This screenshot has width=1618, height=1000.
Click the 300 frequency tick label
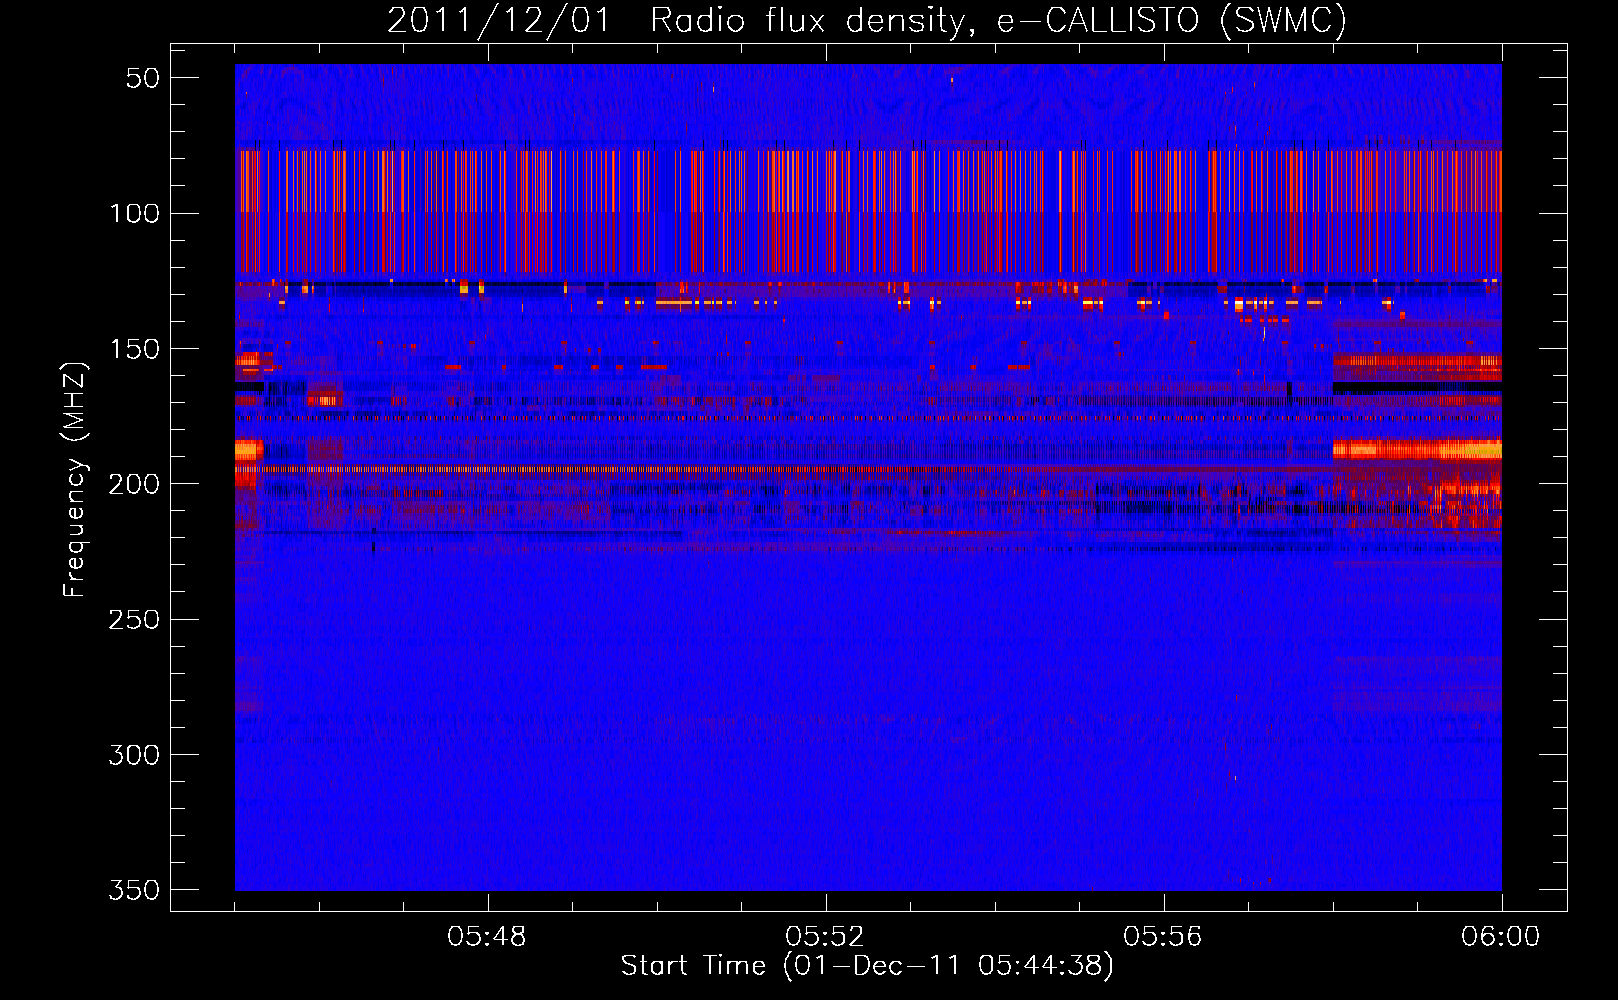(x=134, y=755)
